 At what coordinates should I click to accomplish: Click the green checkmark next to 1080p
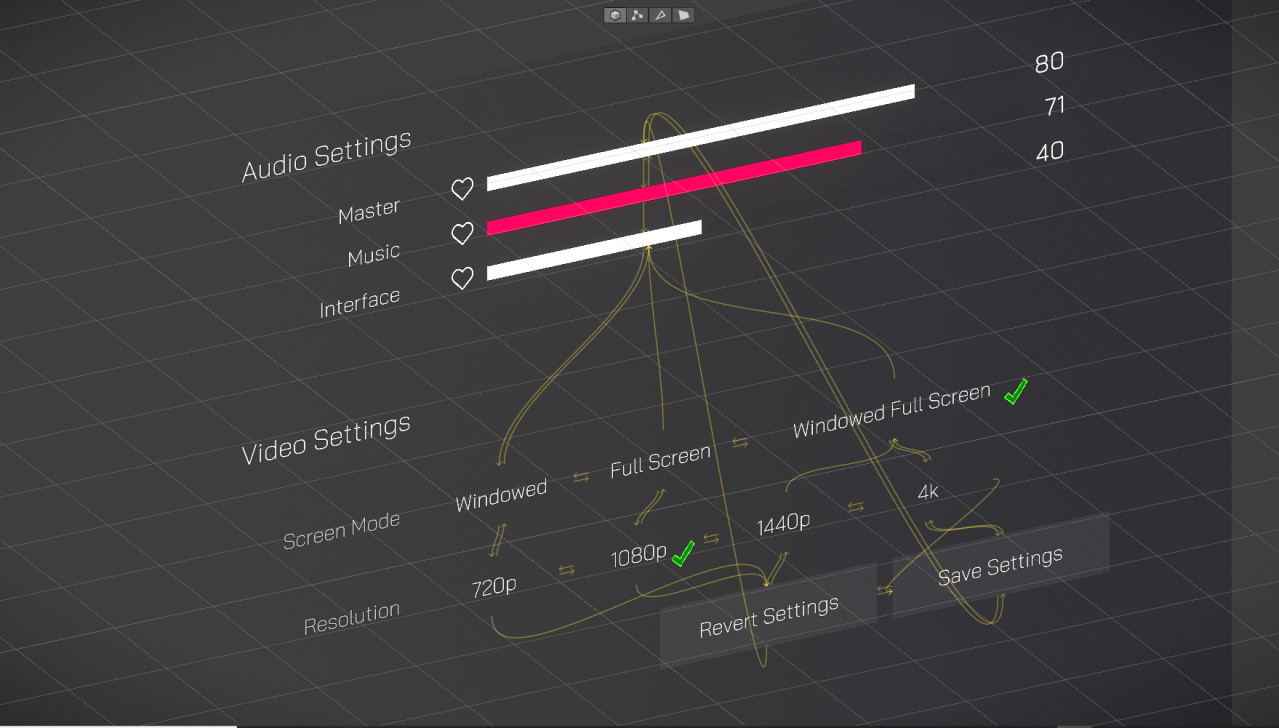684,553
